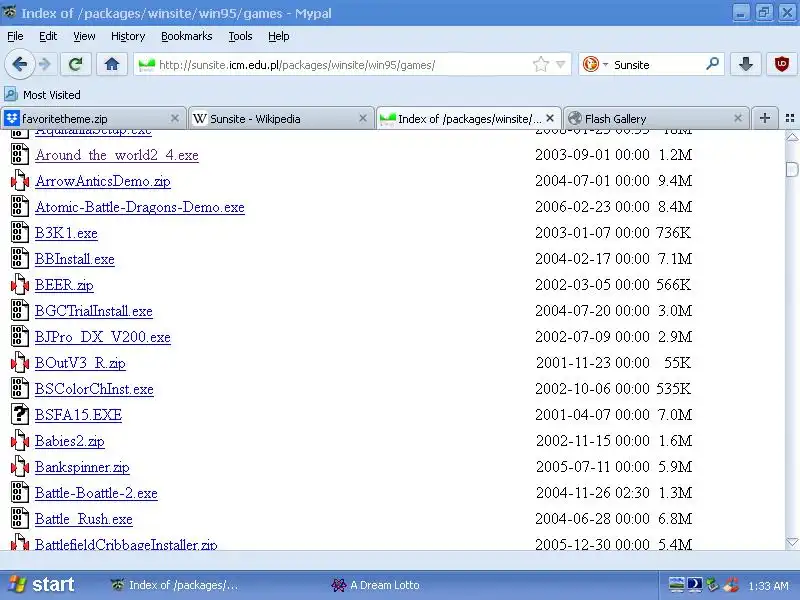Viewport: 800px width, 600px height.
Task: Select the Index of /packages taskbar button
Action: [x=175, y=585]
